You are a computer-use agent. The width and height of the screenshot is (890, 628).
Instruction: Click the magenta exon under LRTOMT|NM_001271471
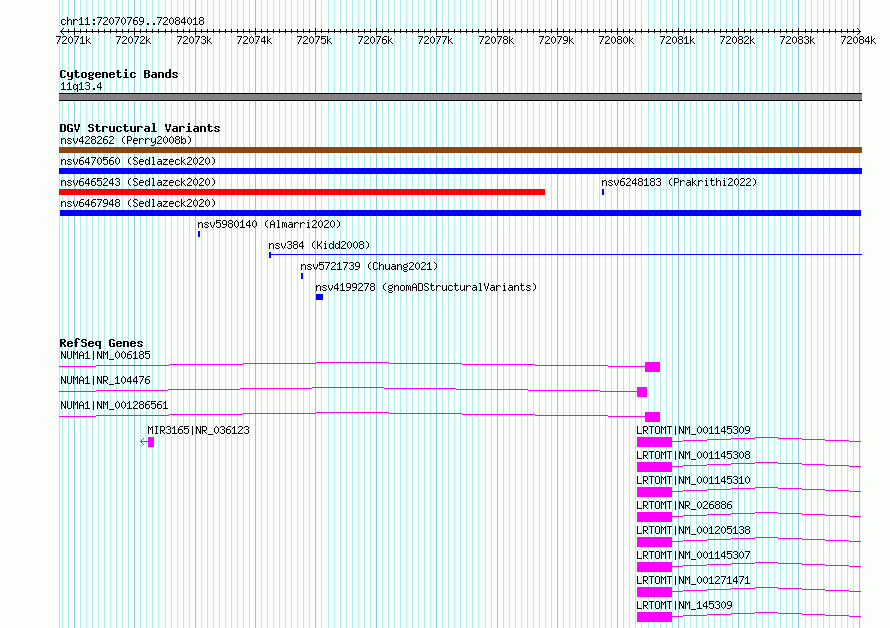click(654, 592)
